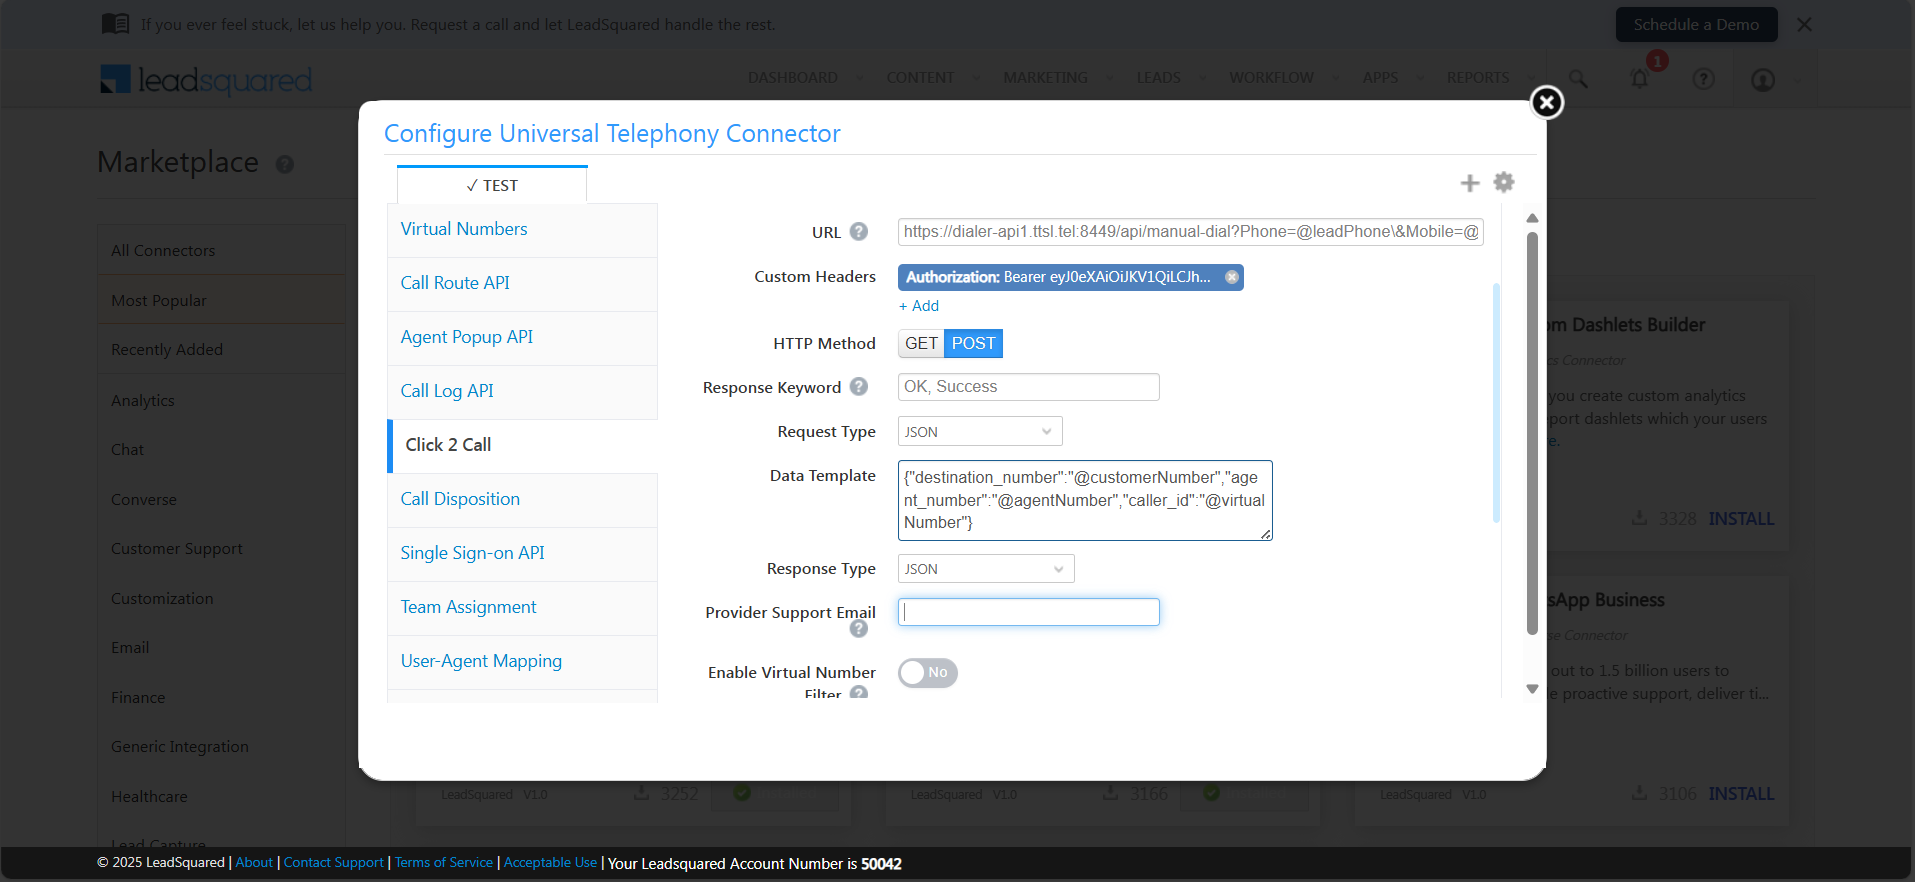Open the CONTENT menu
Image resolution: width=1915 pixels, height=882 pixels.
(x=920, y=78)
